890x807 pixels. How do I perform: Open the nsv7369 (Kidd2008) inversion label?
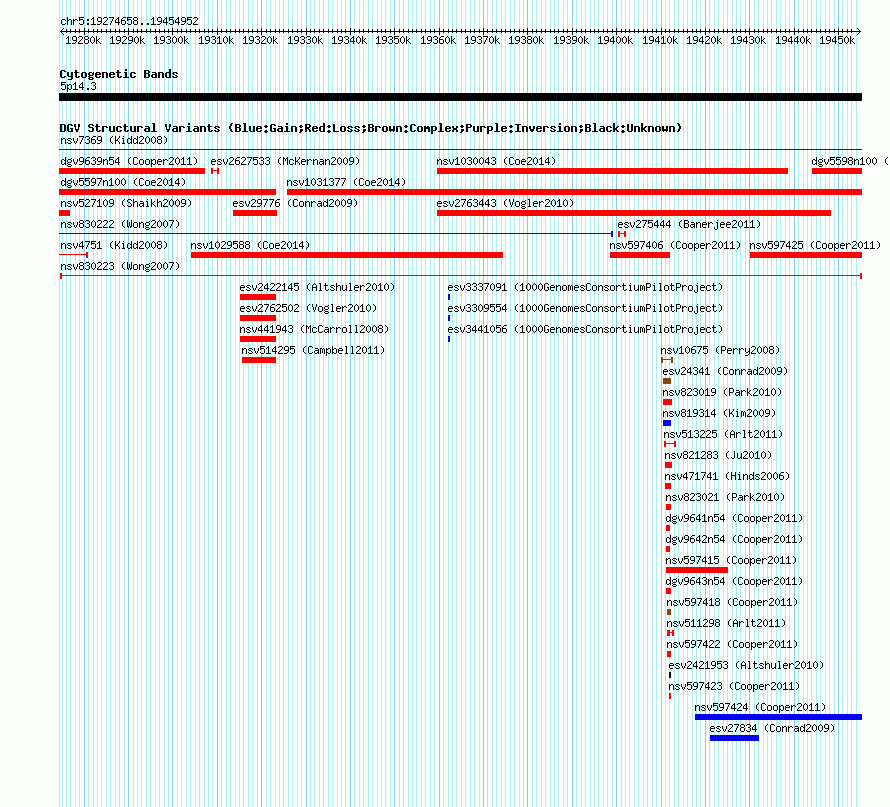click(x=114, y=140)
